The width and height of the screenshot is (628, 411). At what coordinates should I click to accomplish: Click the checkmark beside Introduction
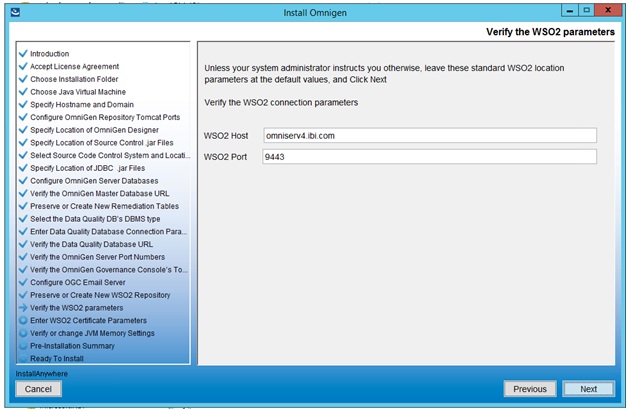coord(23,53)
